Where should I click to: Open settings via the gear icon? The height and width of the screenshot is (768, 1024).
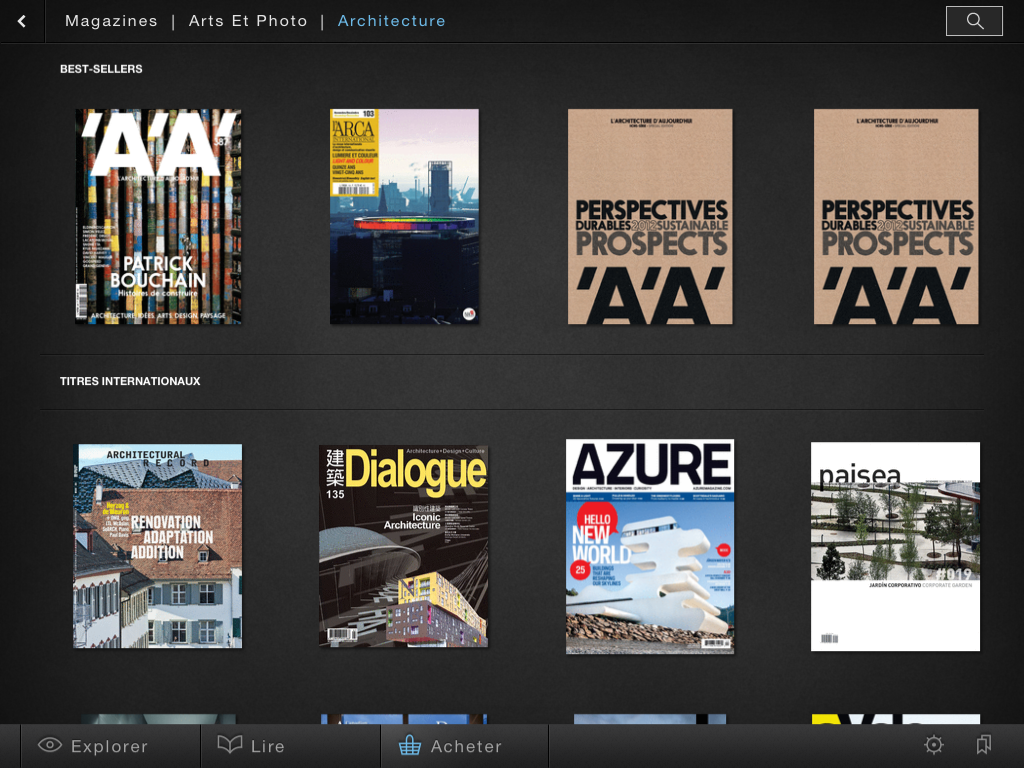point(934,745)
